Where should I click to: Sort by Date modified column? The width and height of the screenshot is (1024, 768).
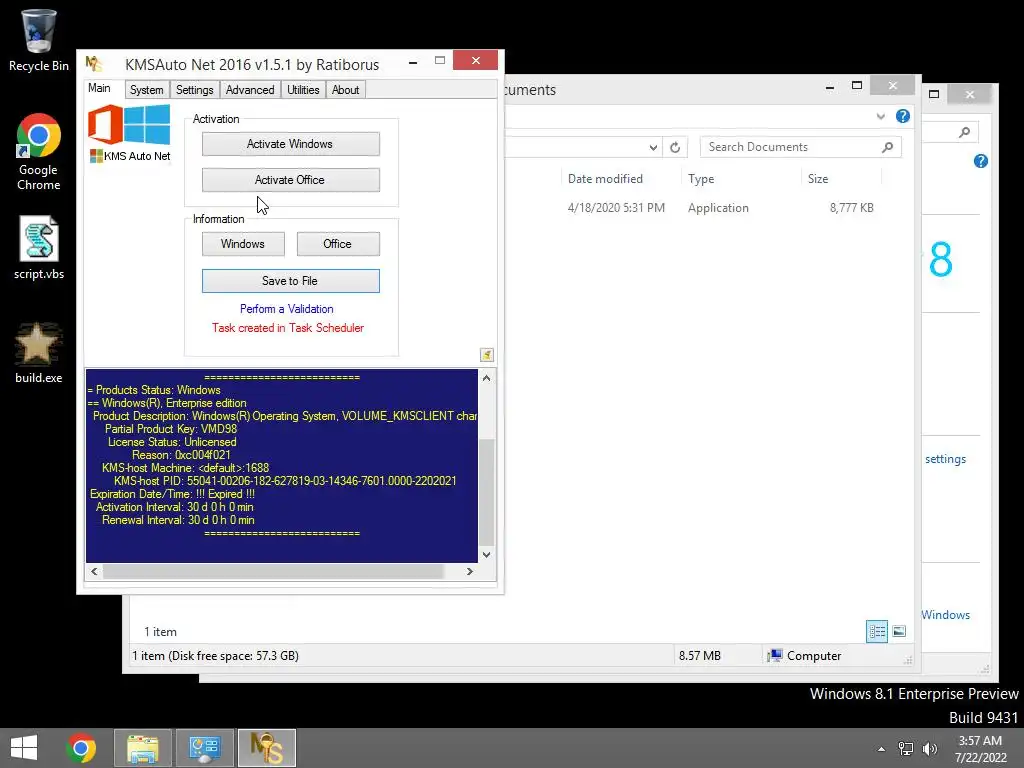coord(605,179)
